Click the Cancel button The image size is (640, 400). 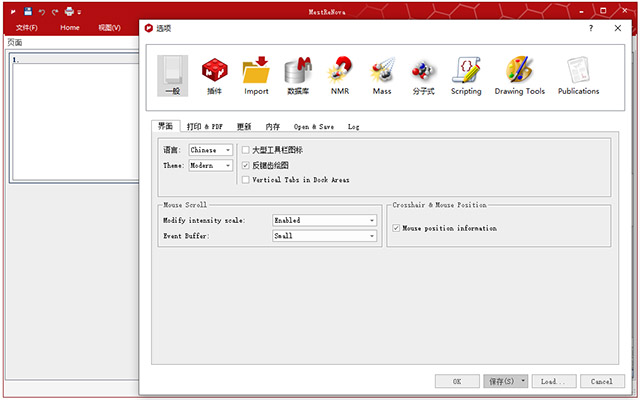tap(602, 381)
